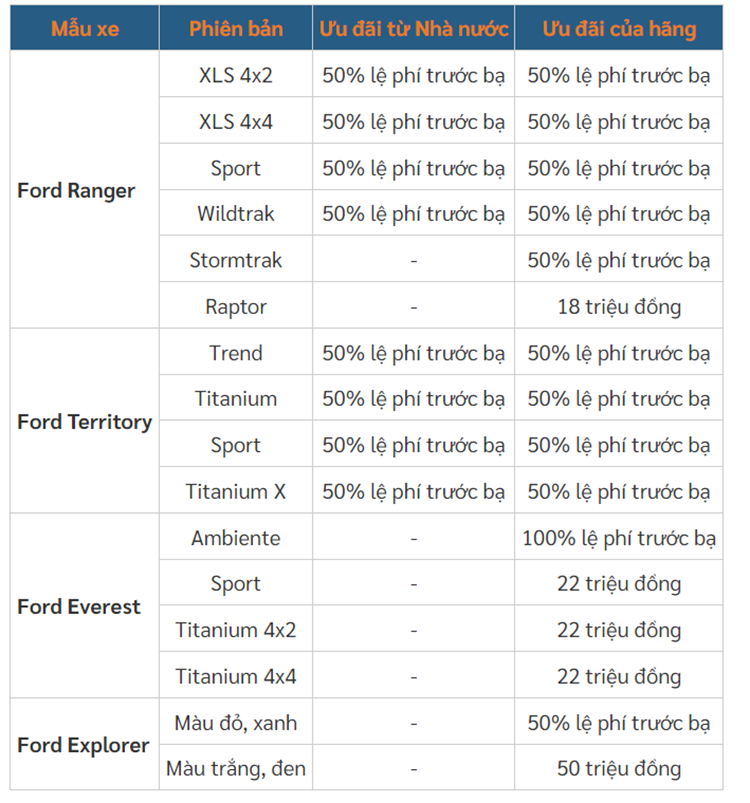Screen dimensions: 750x803
Task: Click the XLS 4x2 version cell
Action: click(236, 76)
